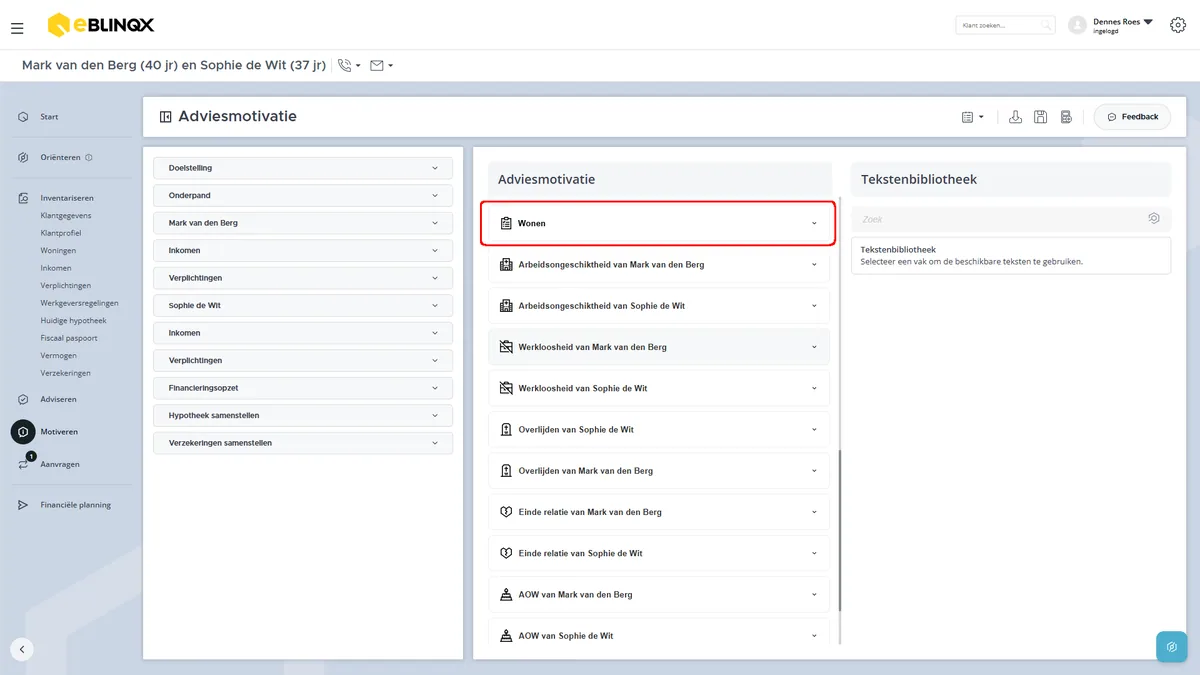1200x675 pixels.
Task: Go to Start in the sidebar
Action: pyautogui.click(x=49, y=117)
